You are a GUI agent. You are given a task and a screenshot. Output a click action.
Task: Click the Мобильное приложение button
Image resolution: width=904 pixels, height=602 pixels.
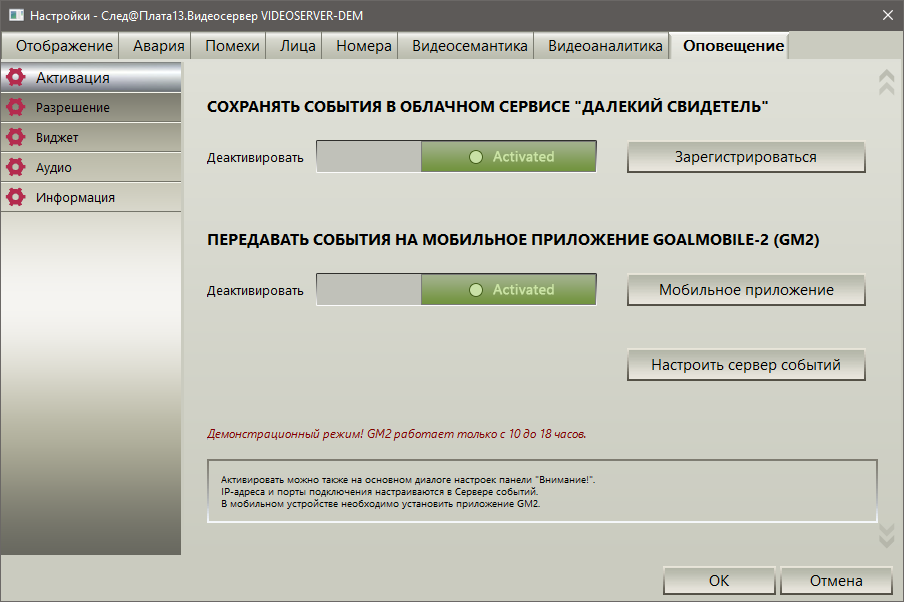(746, 290)
